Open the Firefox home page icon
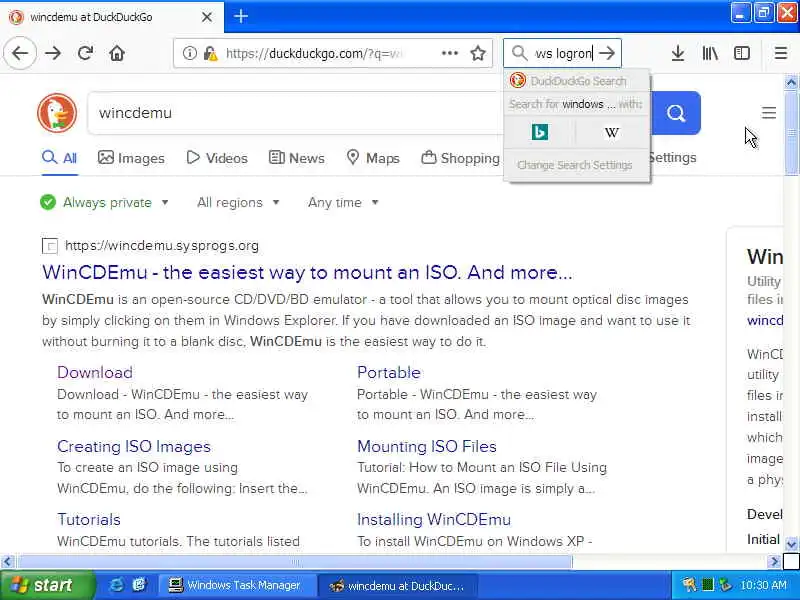 click(x=117, y=53)
